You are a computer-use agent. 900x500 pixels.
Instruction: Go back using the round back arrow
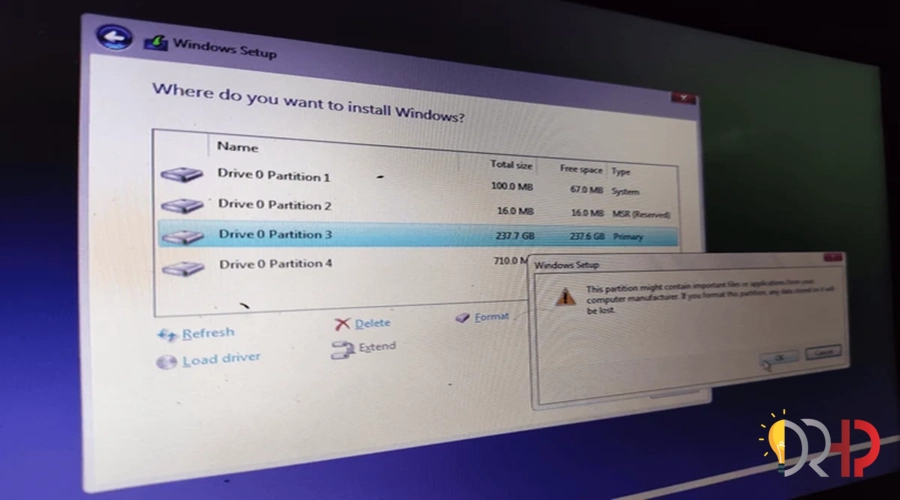[x=114, y=37]
